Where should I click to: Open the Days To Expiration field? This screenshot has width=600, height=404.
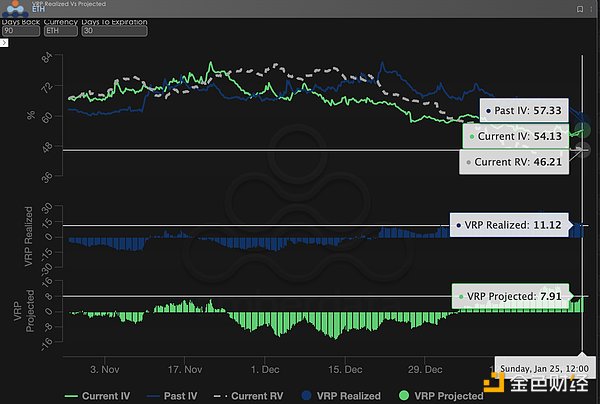tap(114, 31)
